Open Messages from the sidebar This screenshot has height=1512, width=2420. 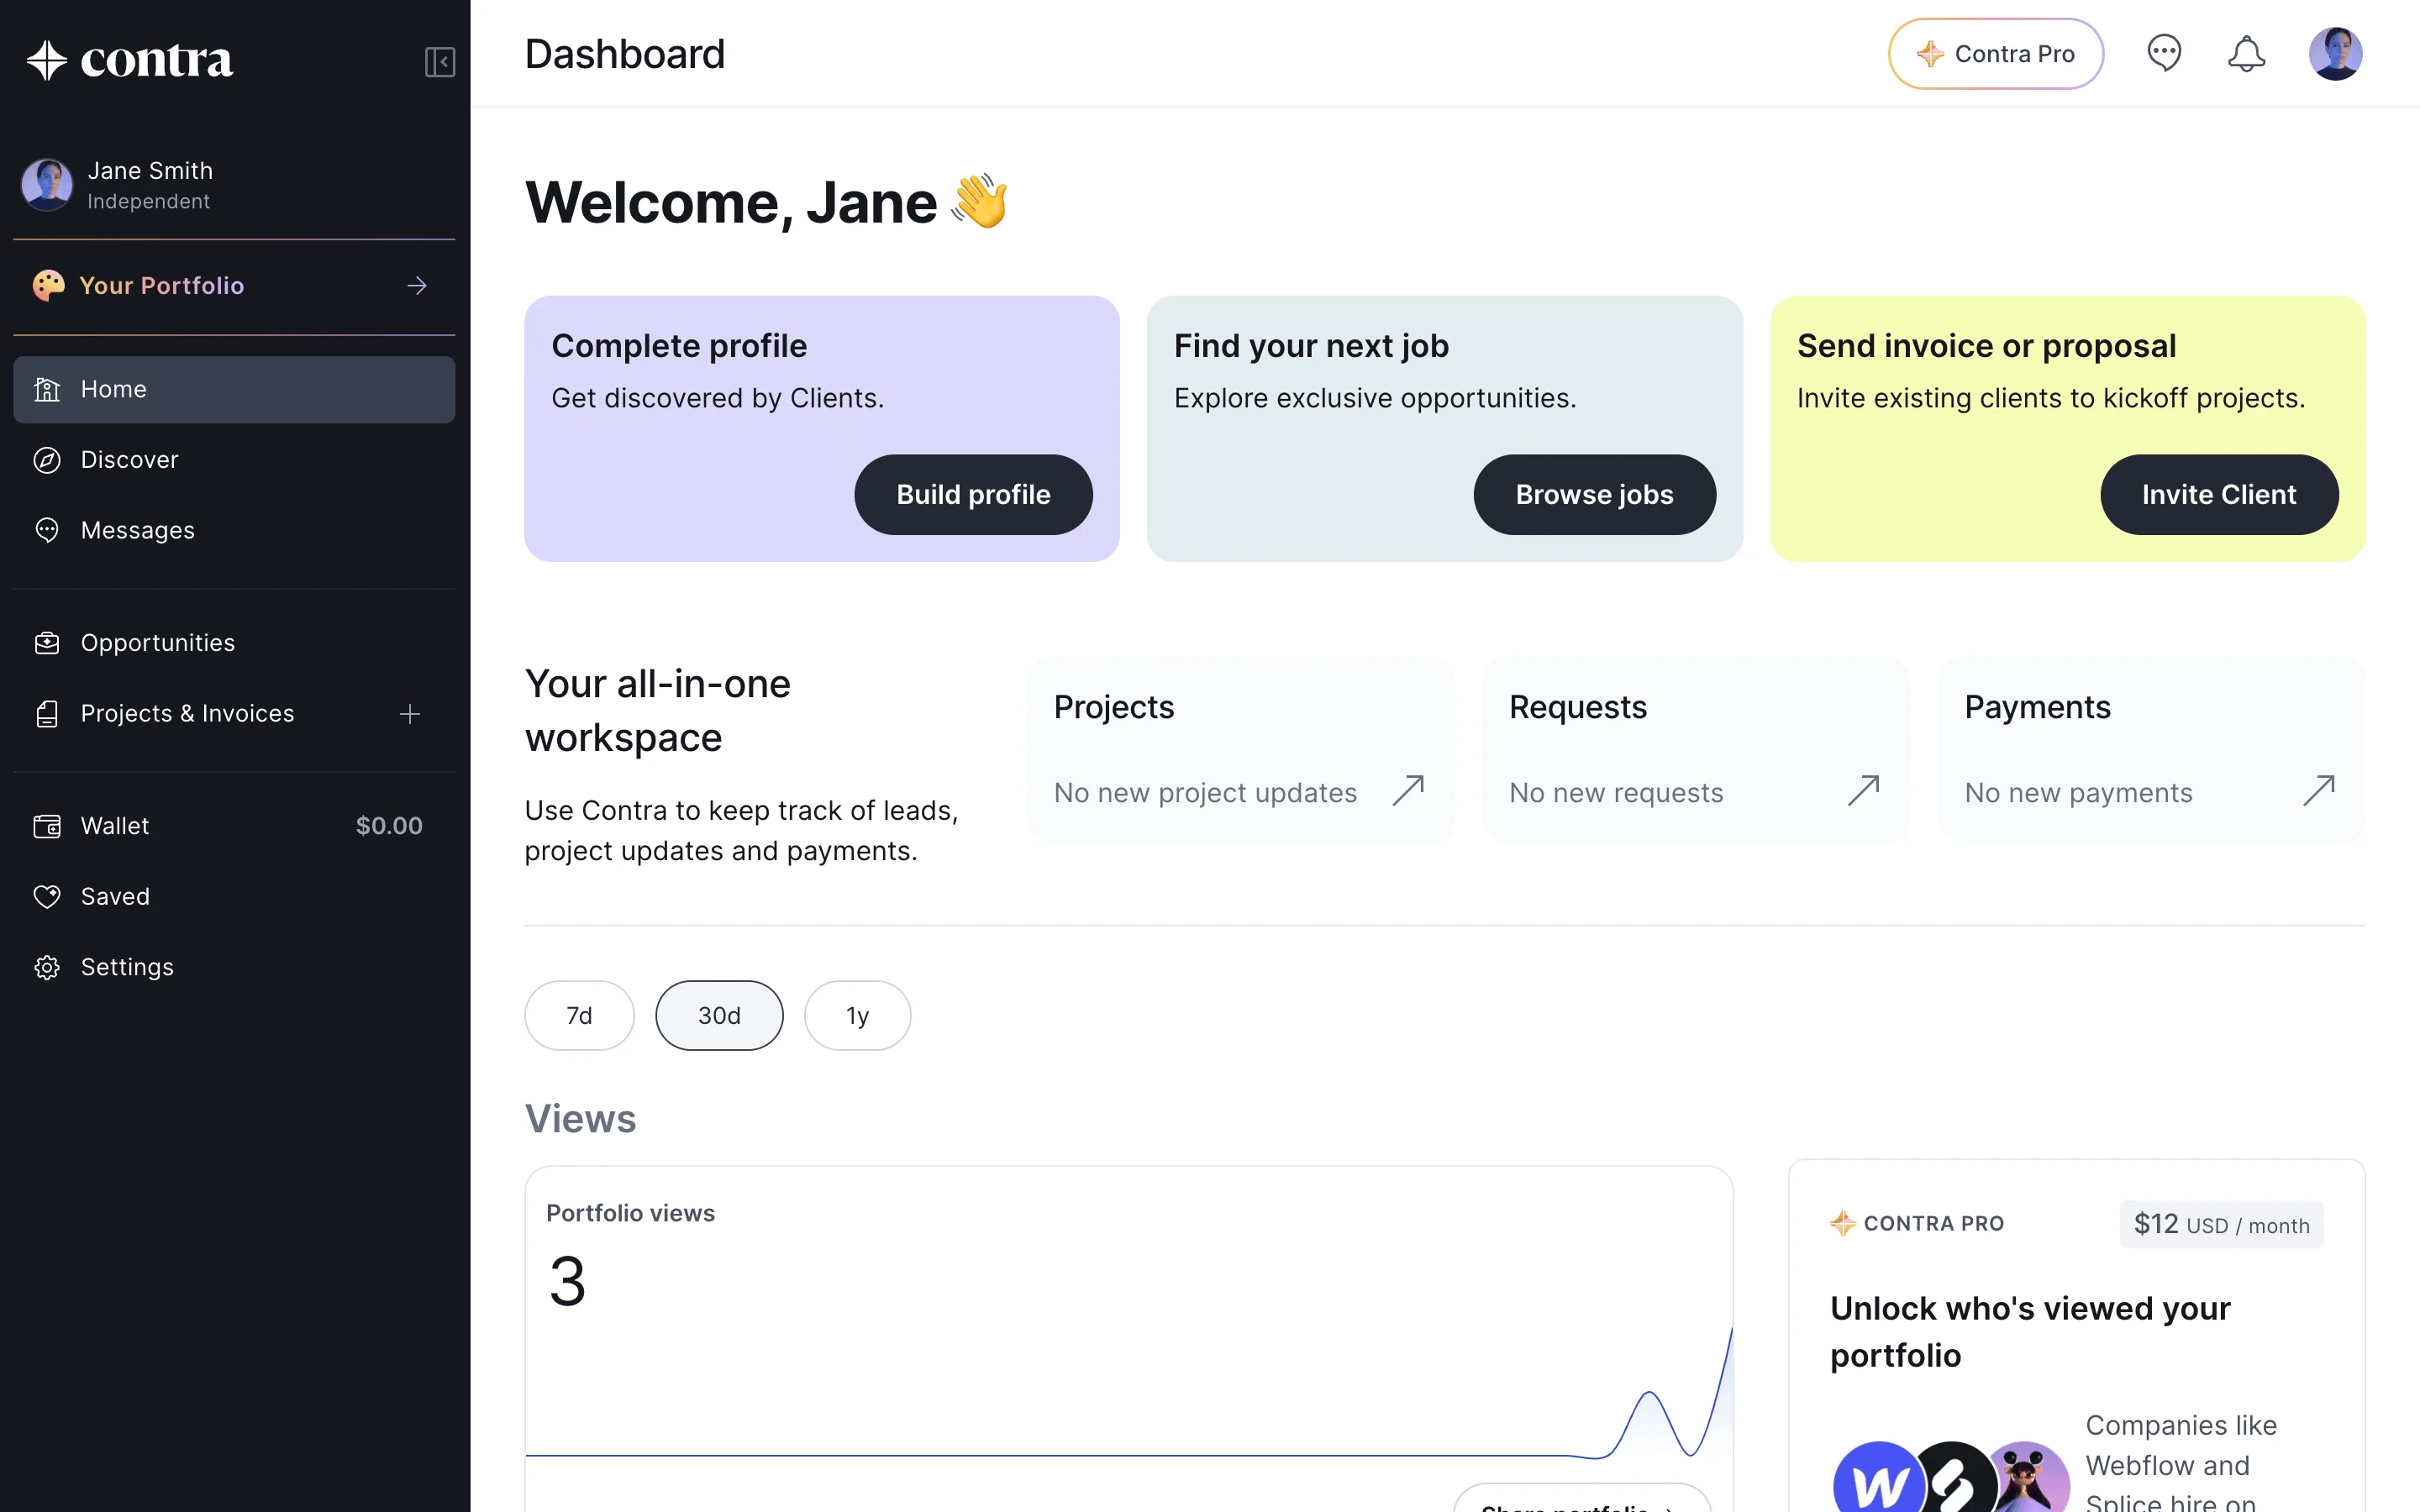[137, 529]
